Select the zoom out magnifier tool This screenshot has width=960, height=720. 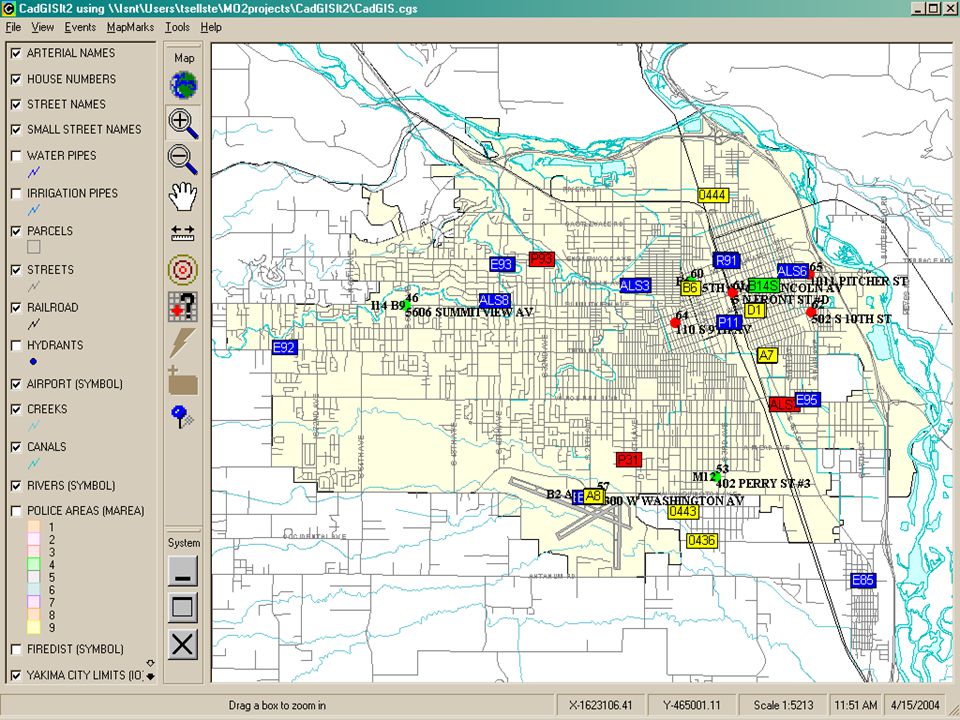[183, 159]
